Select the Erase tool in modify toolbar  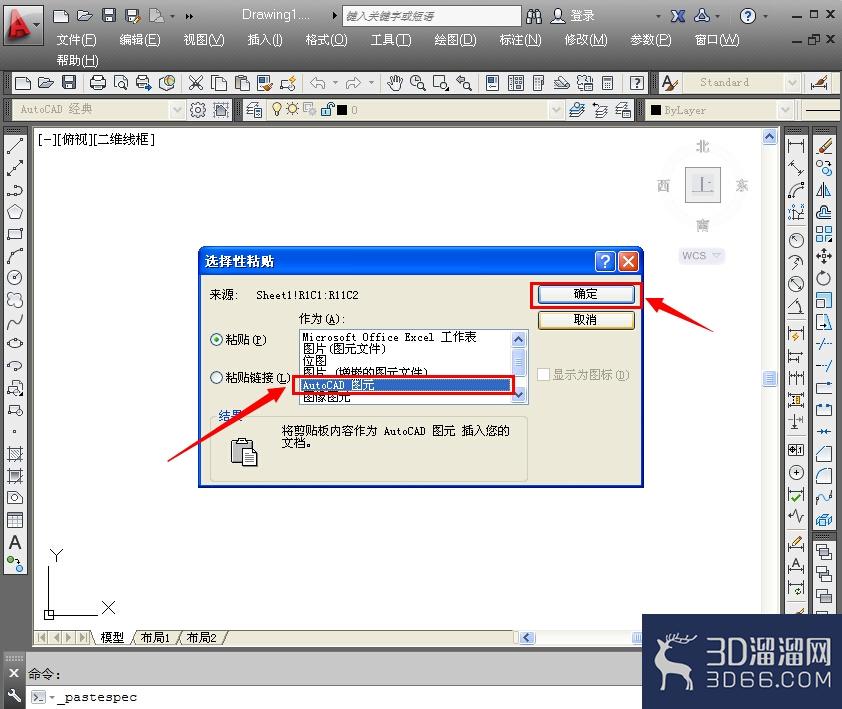click(x=823, y=146)
